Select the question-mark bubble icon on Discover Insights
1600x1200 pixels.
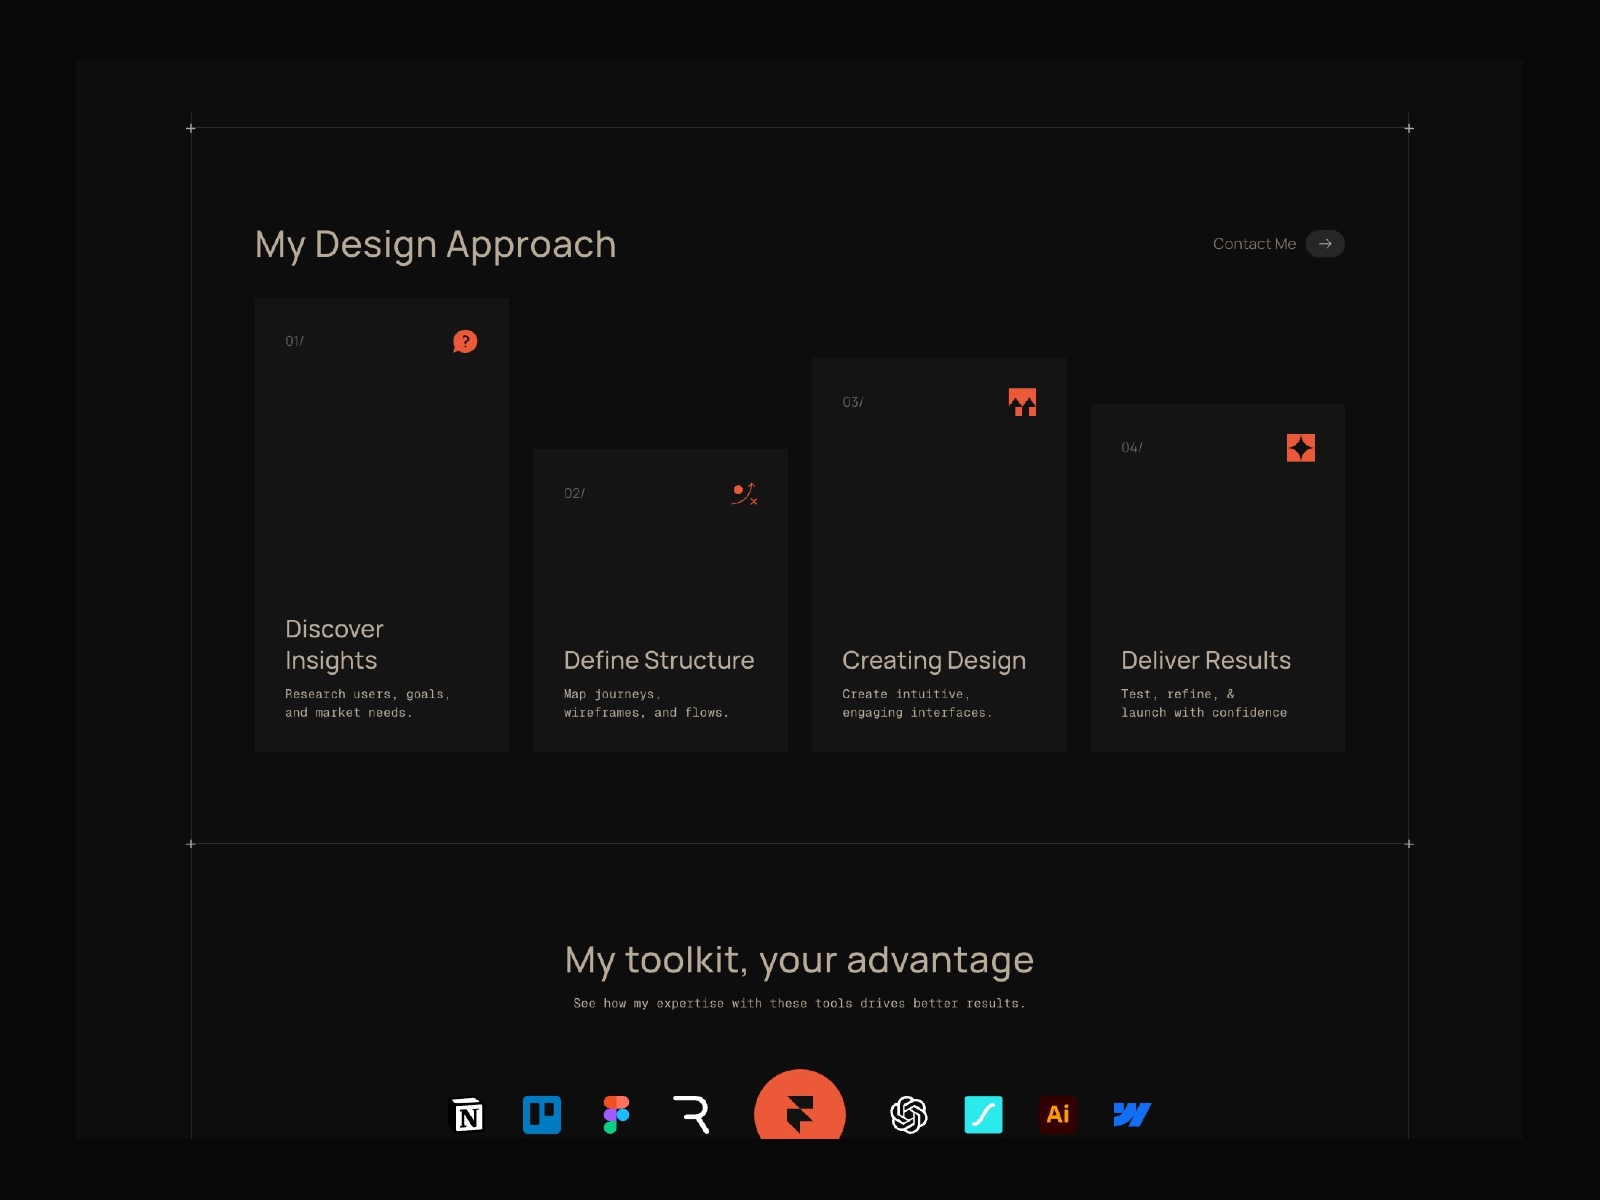pos(464,340)
